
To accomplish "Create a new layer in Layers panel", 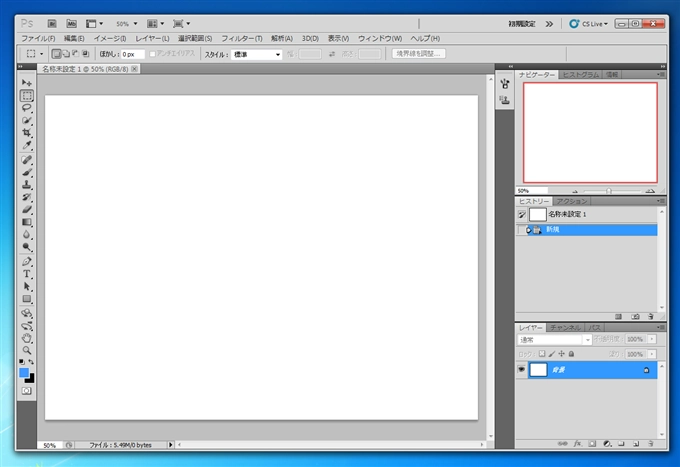I will (x=636, y=444).
